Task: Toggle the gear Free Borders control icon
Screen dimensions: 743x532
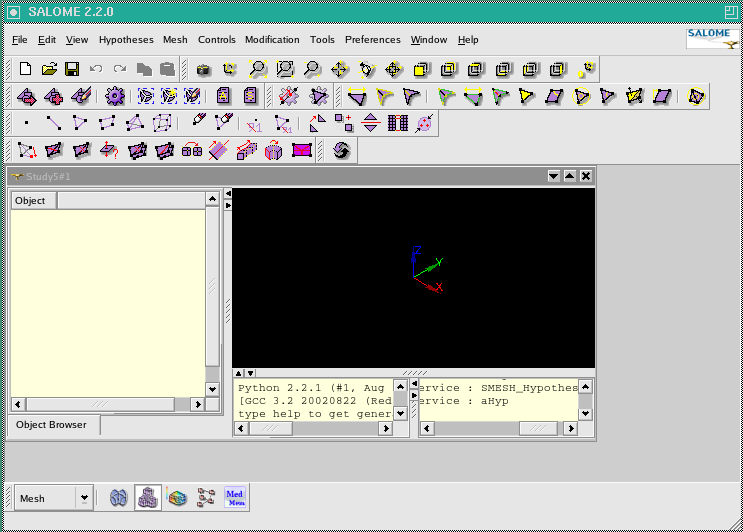Action: pos(289,96)
